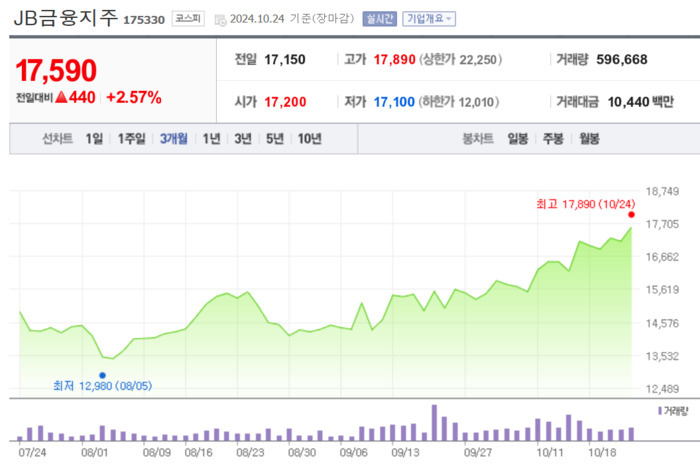
Task: Click the JB금융지주 stock name title
Action: tap(64, 17)
